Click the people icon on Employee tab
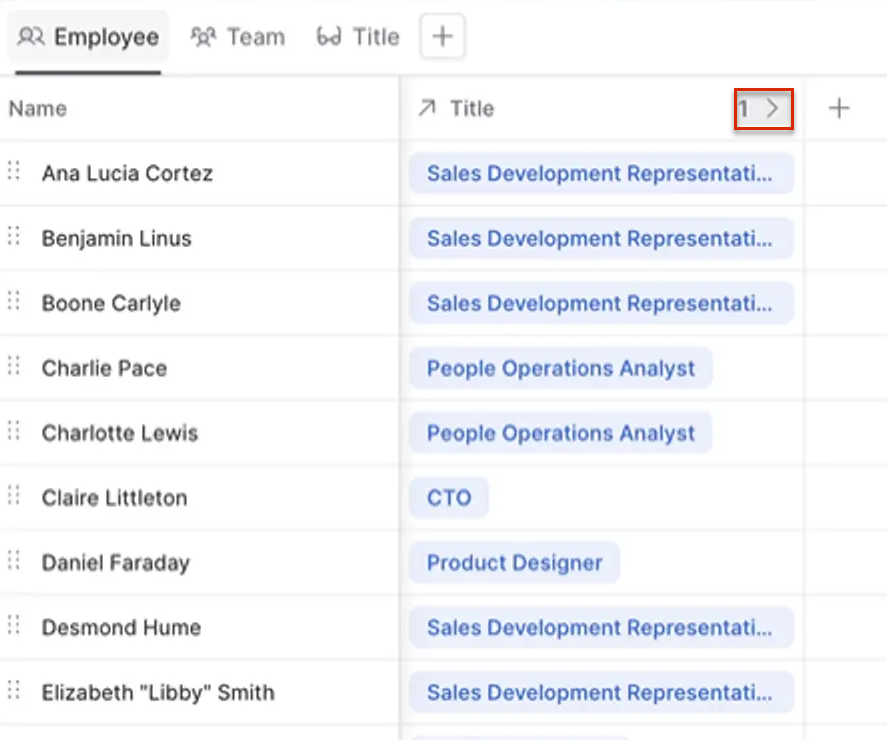 pos(31,37)
